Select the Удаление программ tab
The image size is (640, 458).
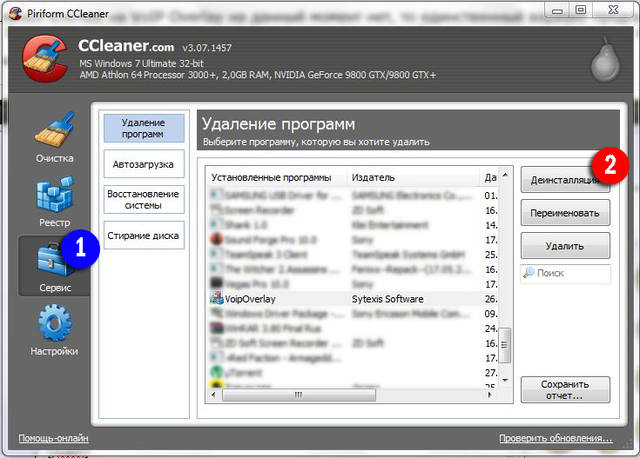click(144, 128)
